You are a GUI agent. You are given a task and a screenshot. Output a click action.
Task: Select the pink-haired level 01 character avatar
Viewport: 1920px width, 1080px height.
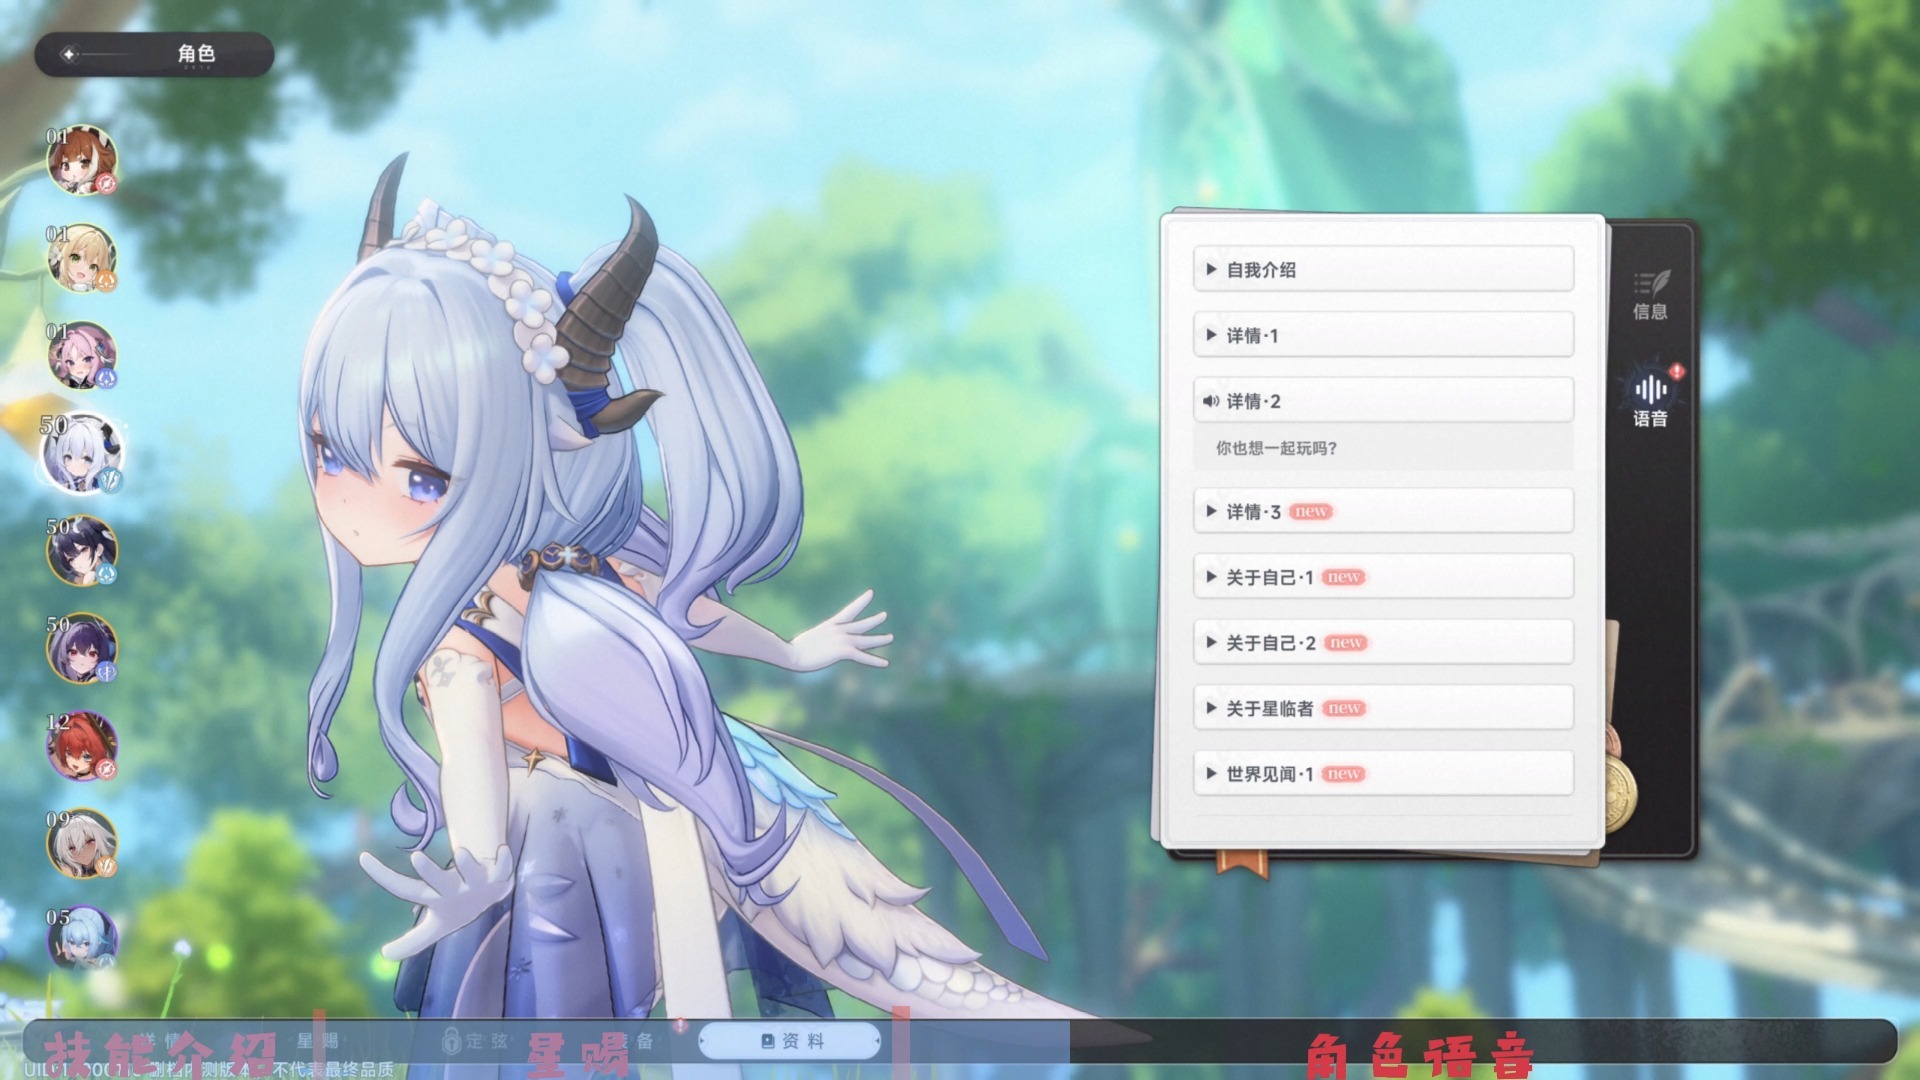(x=82, y=356)
